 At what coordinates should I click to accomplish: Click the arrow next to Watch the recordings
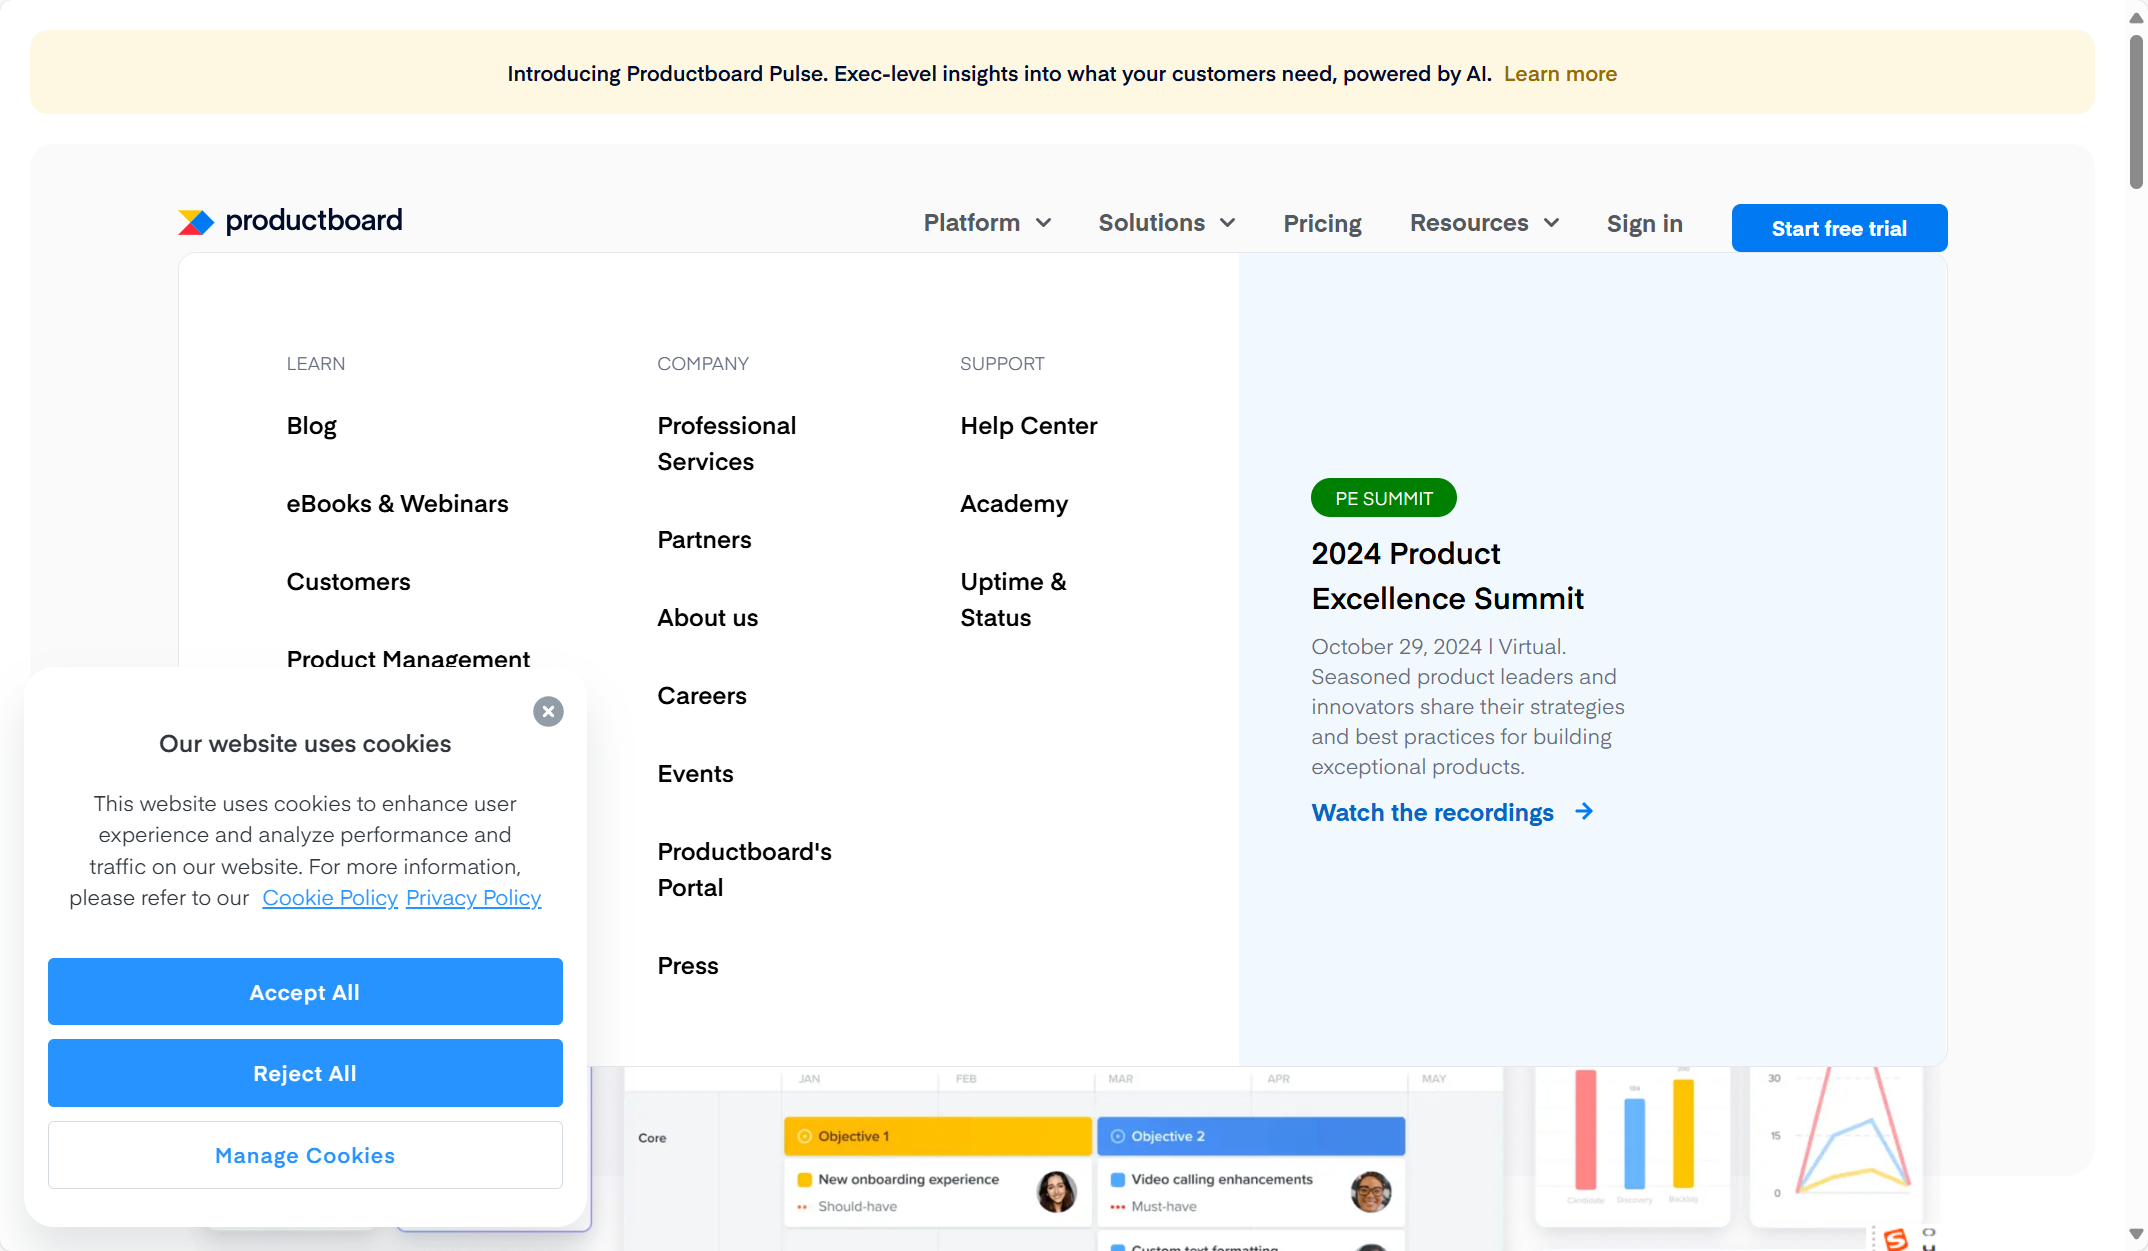[x=1584, y=811]
